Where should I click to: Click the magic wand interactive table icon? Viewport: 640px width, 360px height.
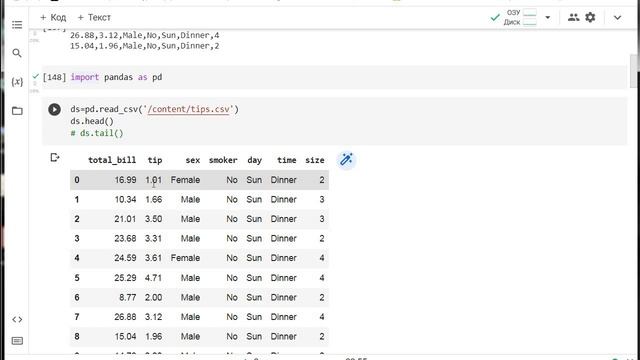click(347, 160)
